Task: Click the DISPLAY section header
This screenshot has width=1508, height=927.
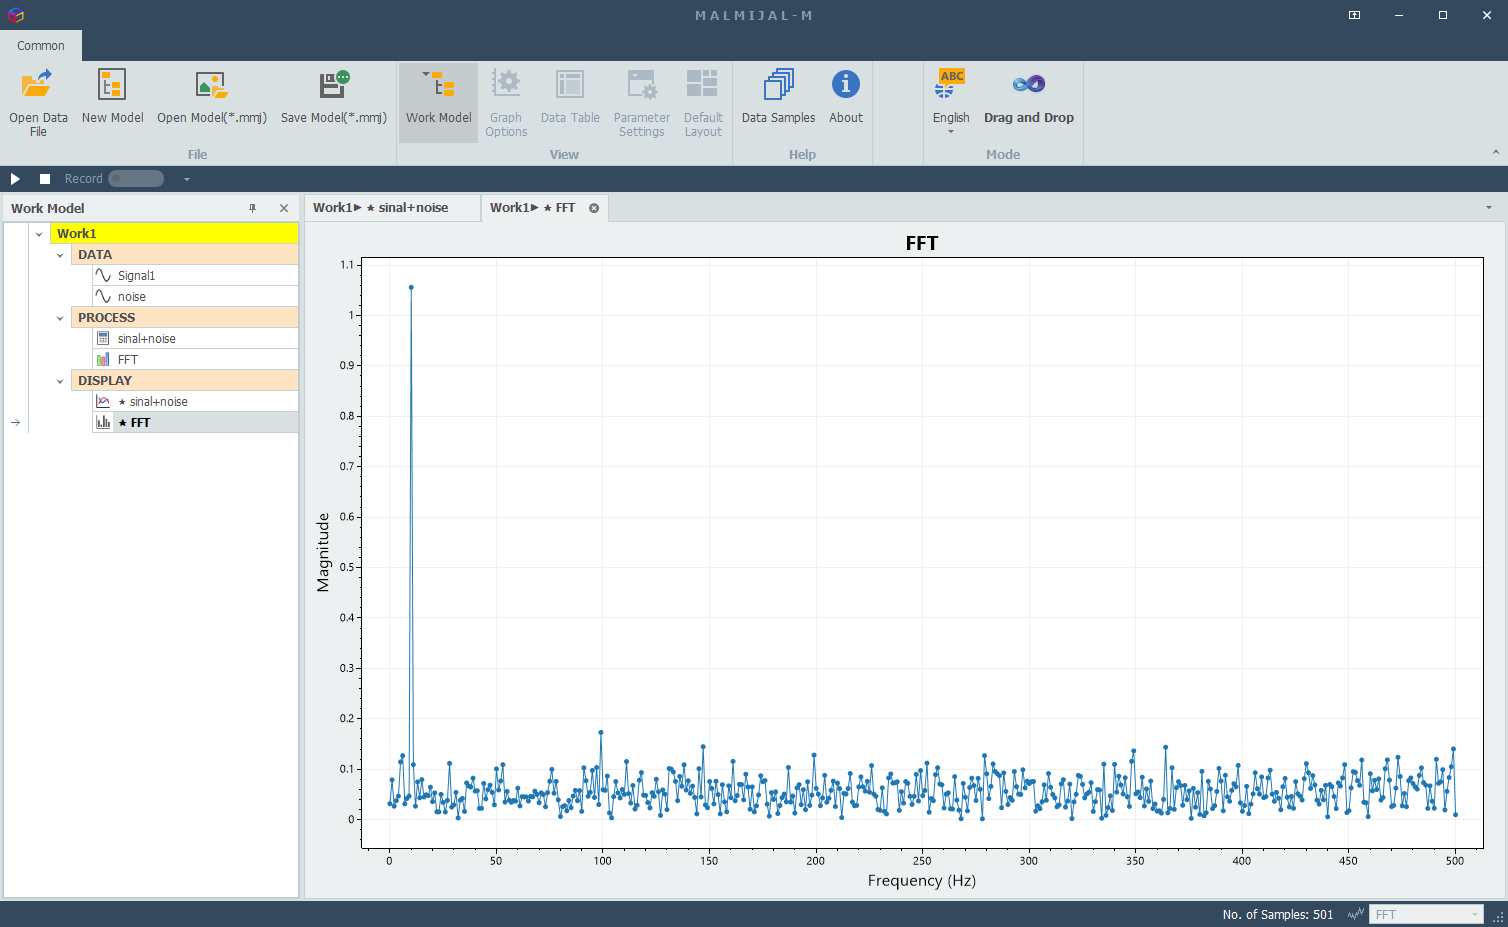Action: coord(185,381)
